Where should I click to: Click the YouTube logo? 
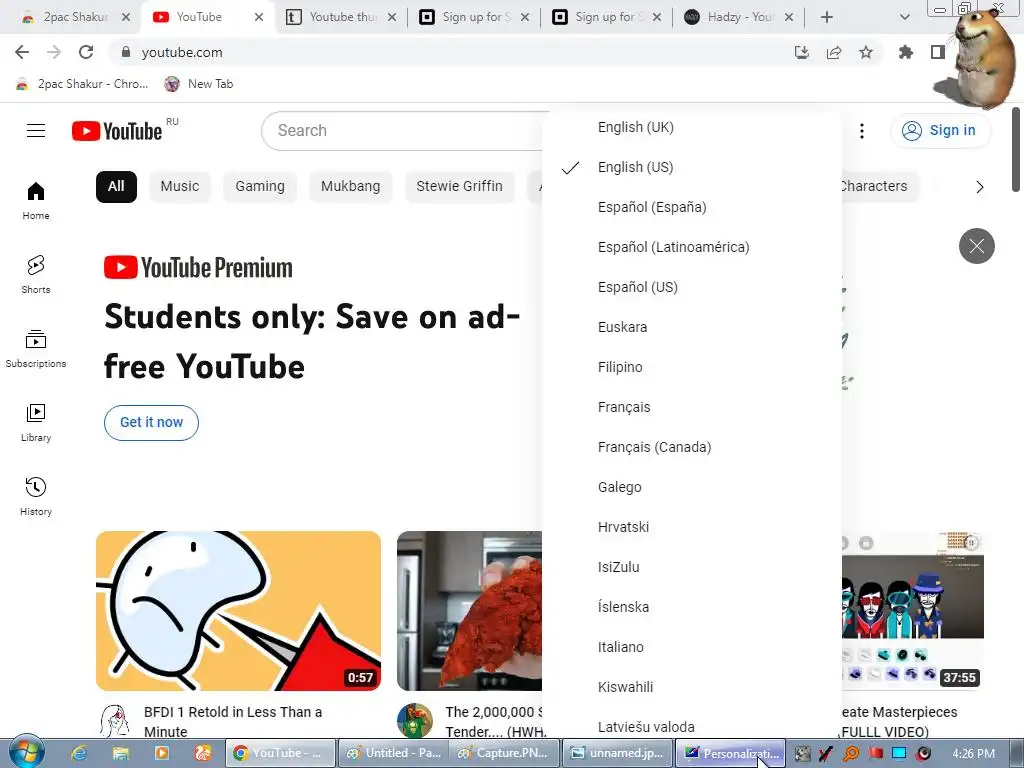[x=117, y=131]
